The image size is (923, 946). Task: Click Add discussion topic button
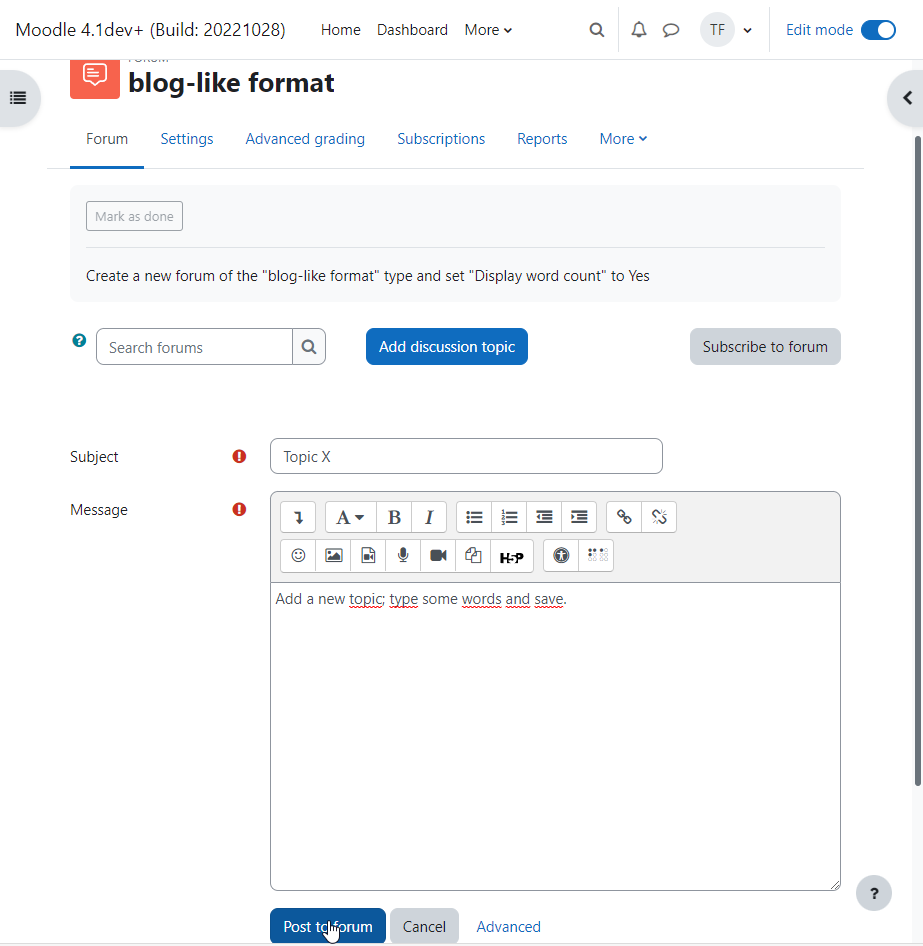coord(446,347)
